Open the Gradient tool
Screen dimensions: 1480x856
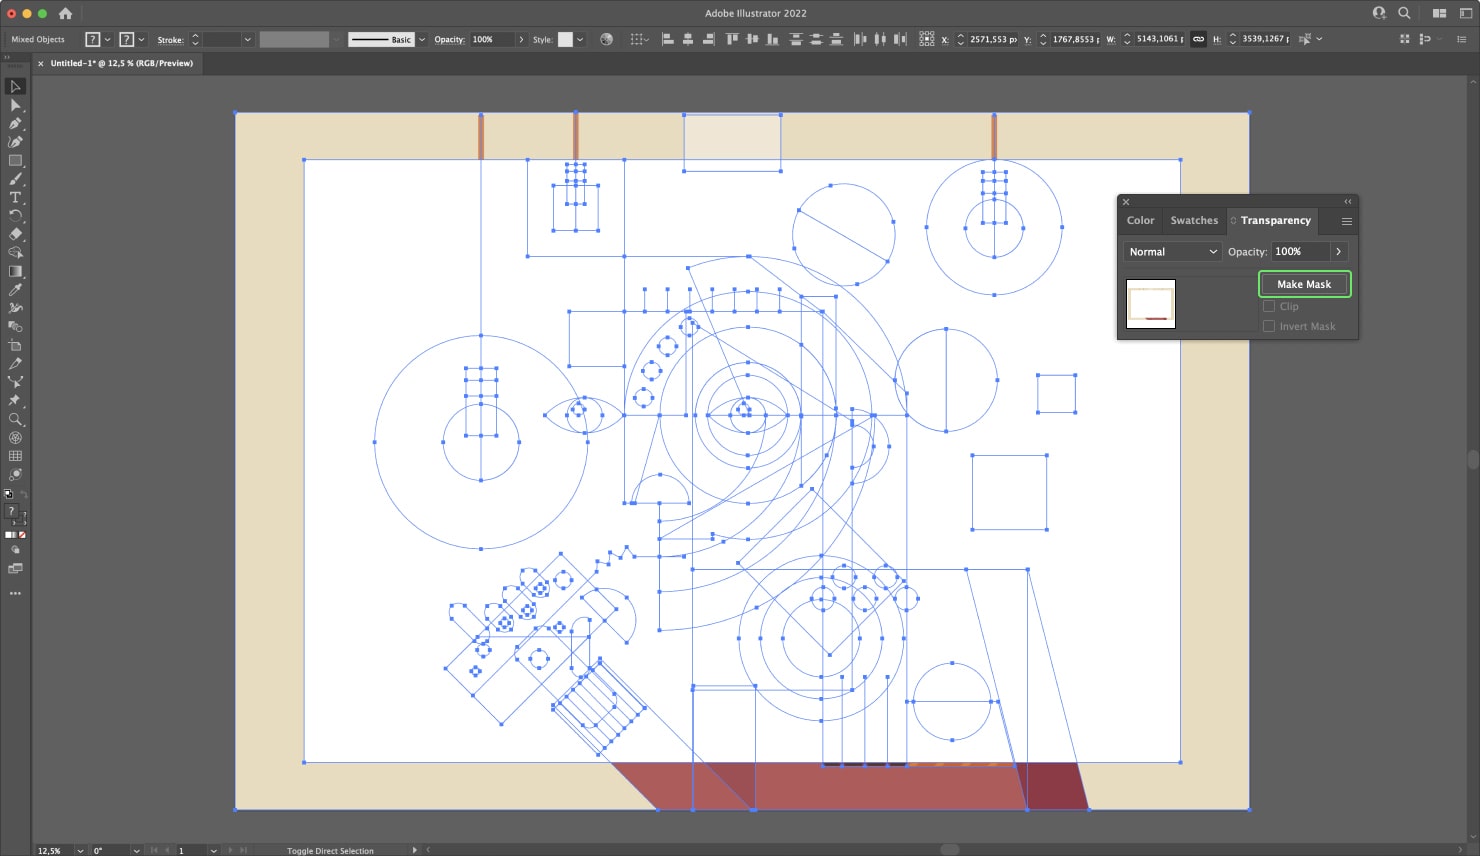pyautogui.click(x=15, y=270)
